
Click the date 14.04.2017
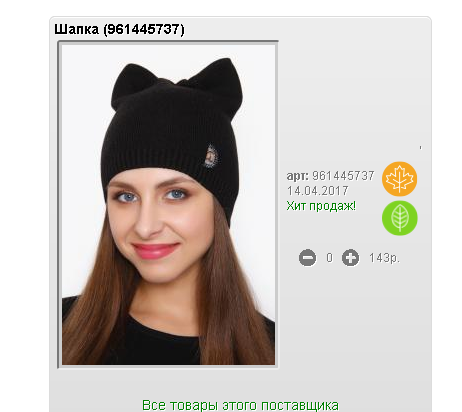(318, 191)
